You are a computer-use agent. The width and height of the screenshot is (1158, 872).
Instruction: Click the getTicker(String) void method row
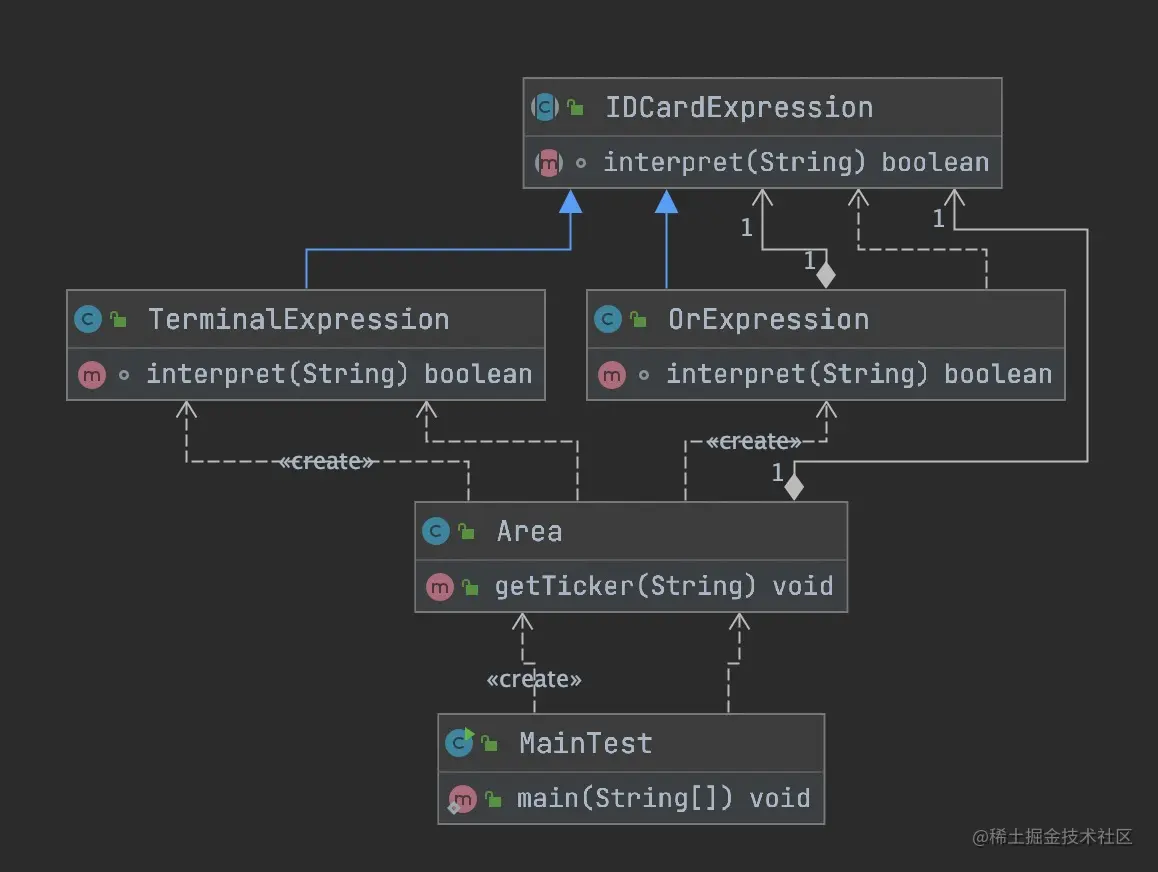click(x=663, y=586)
